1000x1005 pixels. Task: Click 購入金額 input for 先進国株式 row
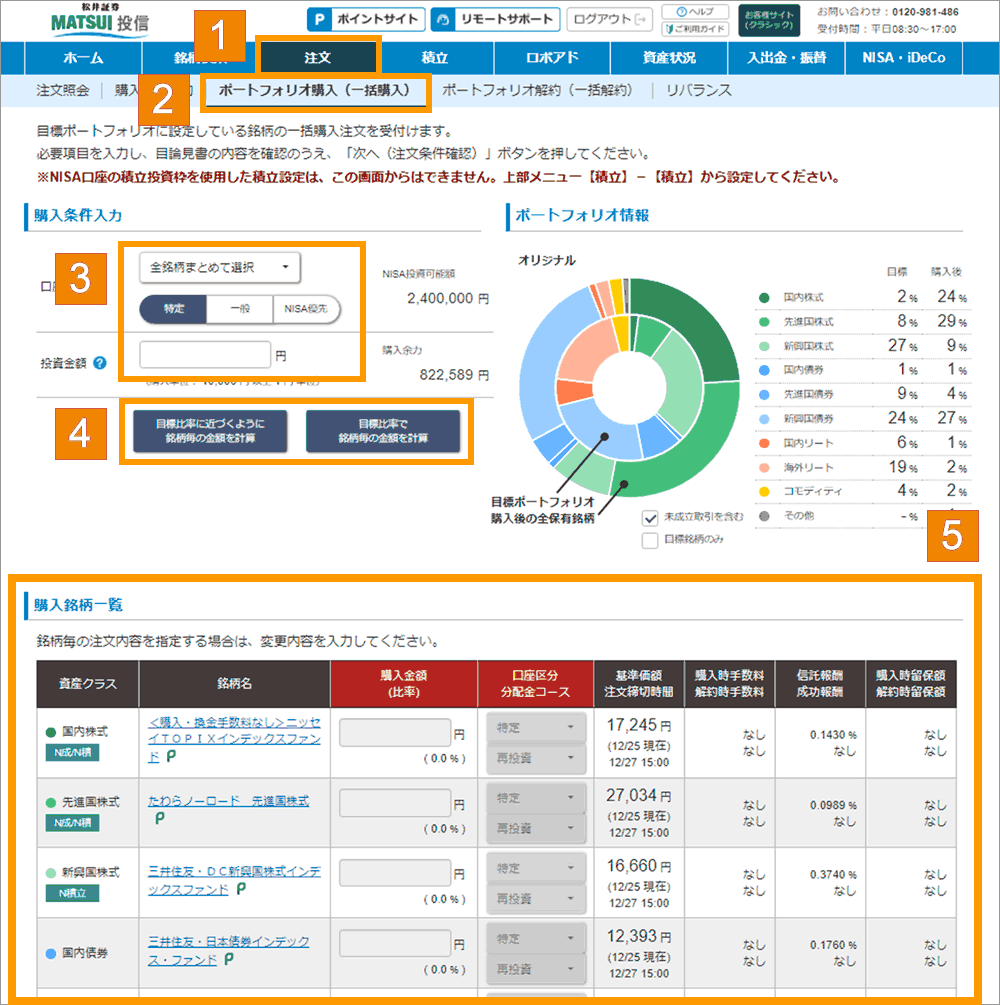point(395,803)
